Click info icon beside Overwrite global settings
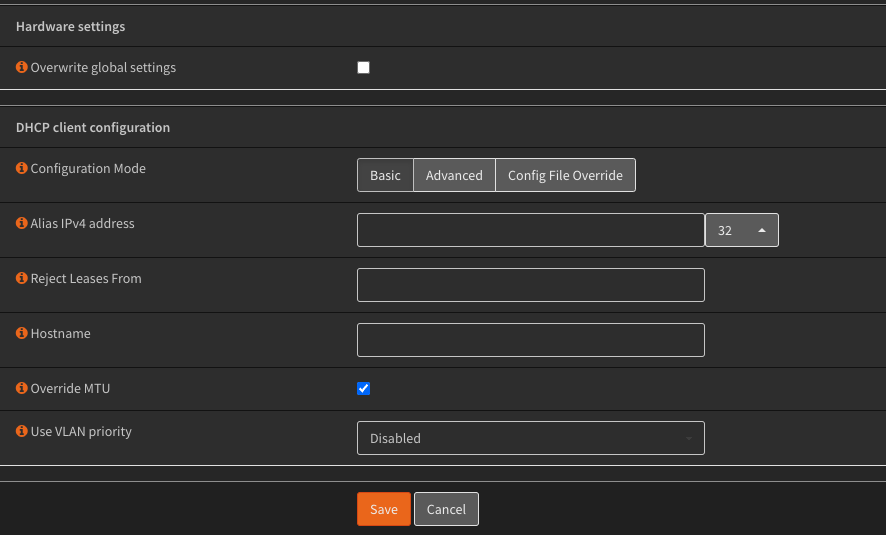 tap(21, 67)
